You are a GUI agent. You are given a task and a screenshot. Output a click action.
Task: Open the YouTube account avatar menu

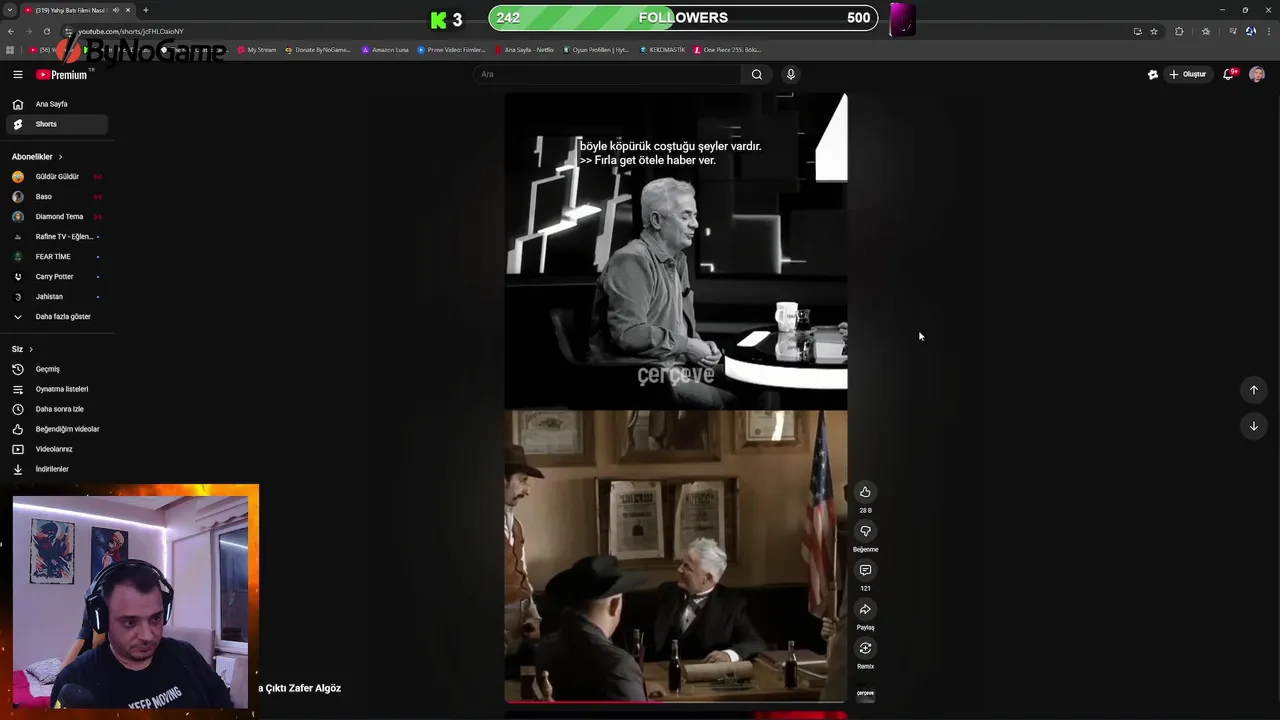1257,74
